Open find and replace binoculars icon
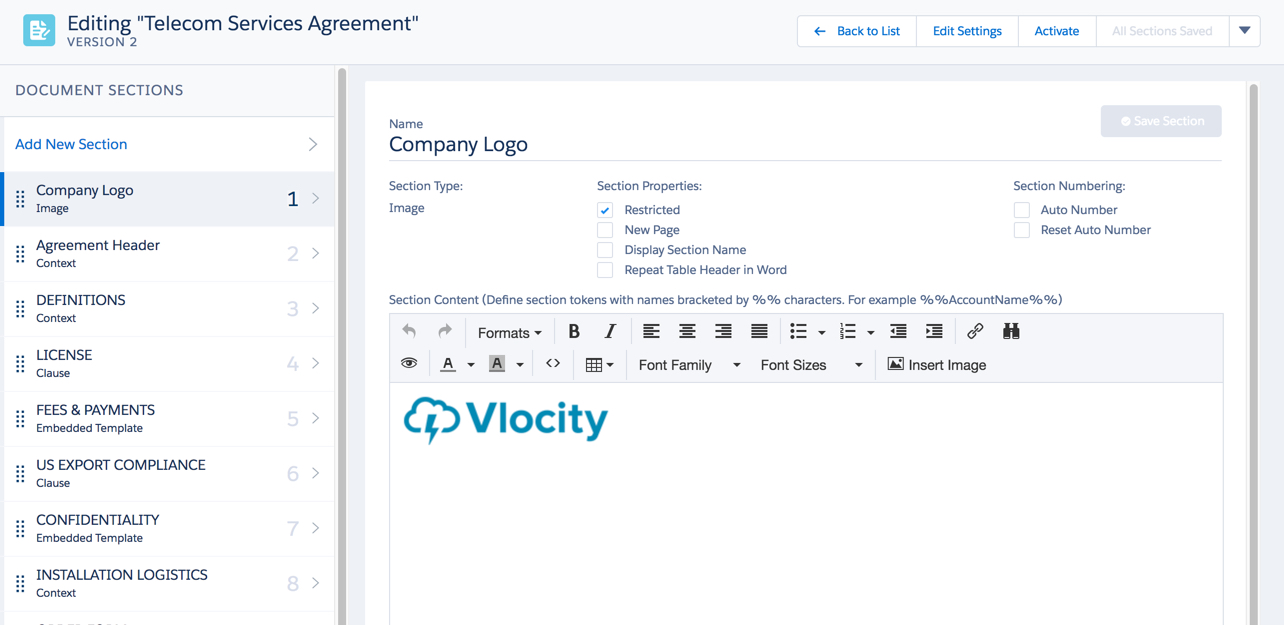The image size is (1284, 625). coord(1011,332)
